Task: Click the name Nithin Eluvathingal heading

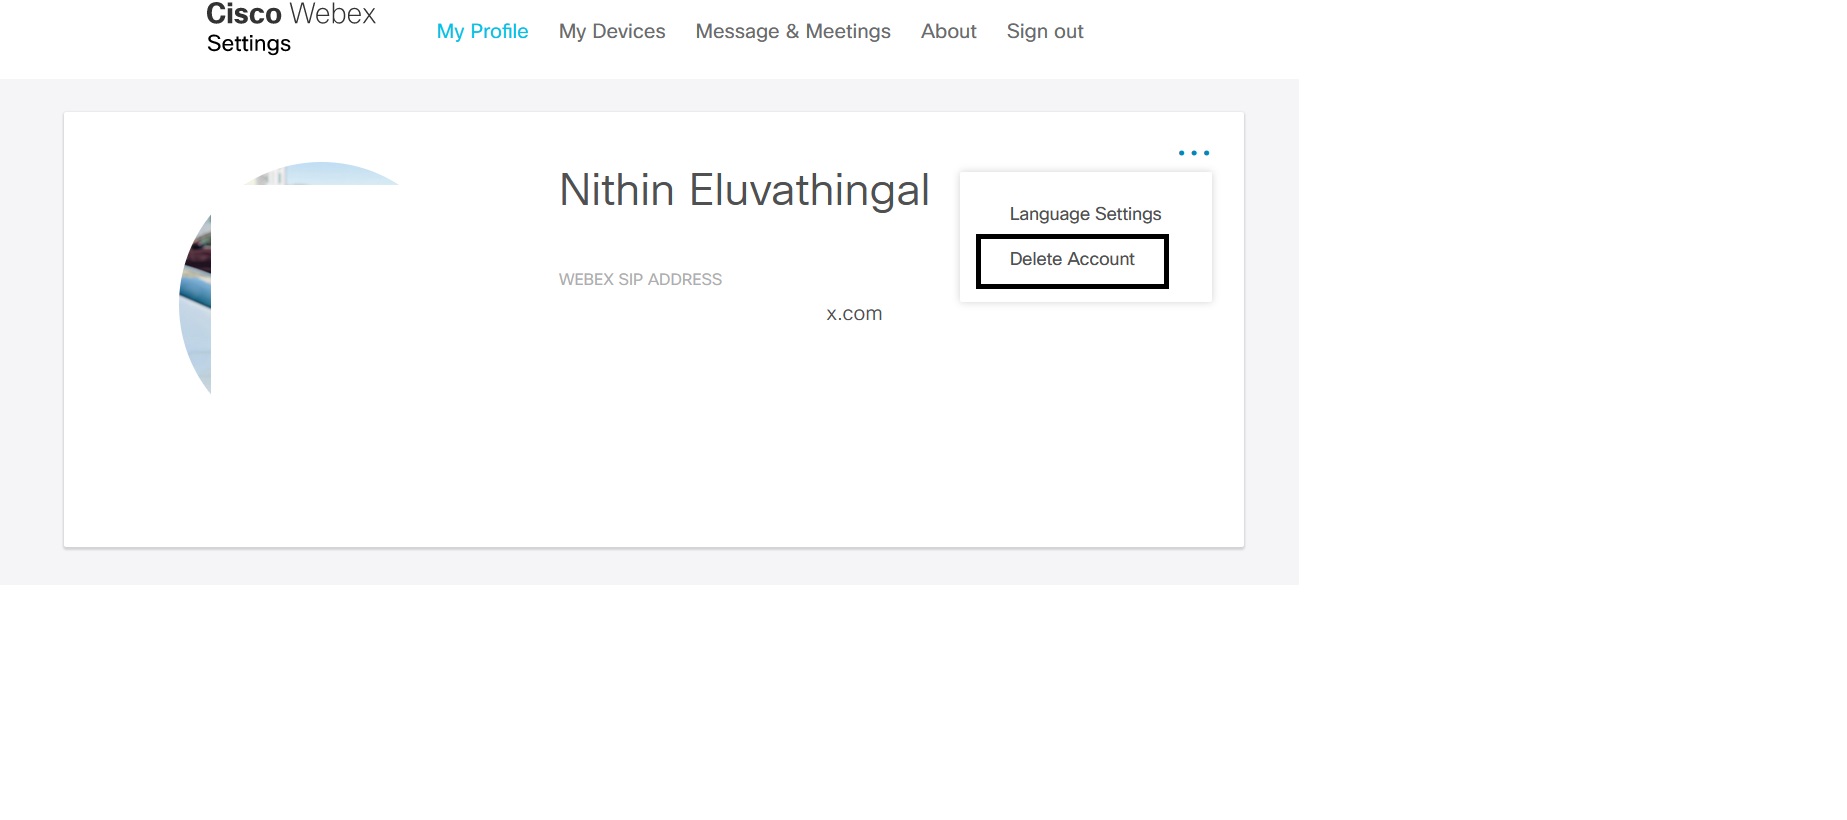Action: 744,190
